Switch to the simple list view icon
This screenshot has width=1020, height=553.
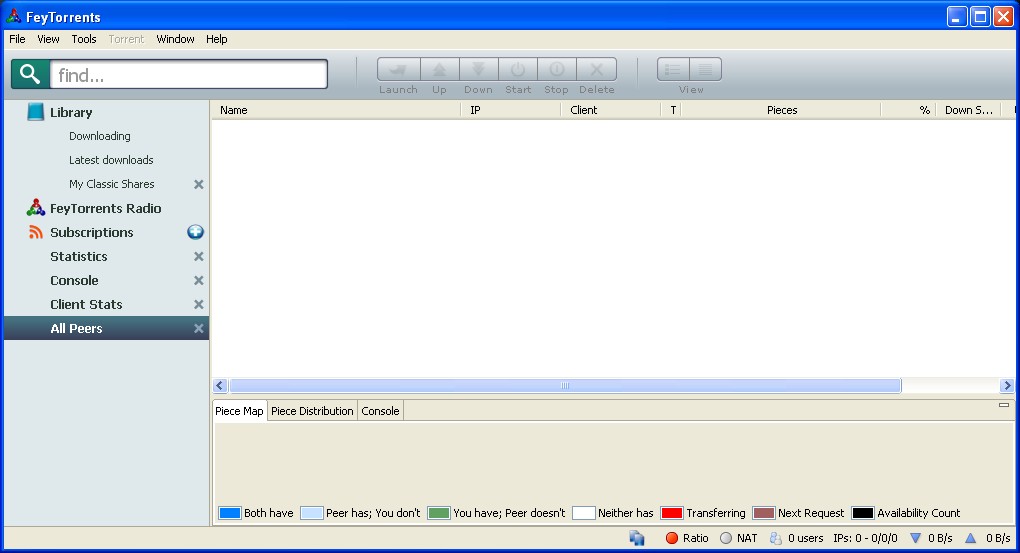click(x=673, y=69)
